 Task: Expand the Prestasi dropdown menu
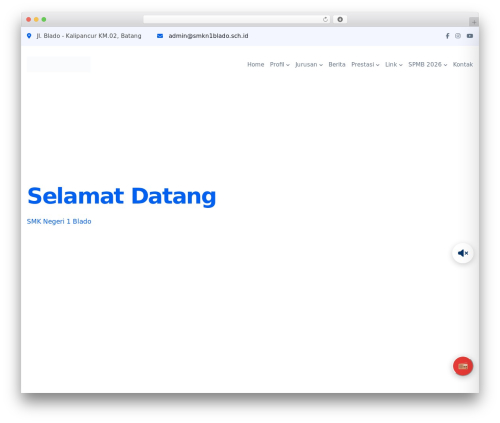pyautogui.click(x=365, y=64)
